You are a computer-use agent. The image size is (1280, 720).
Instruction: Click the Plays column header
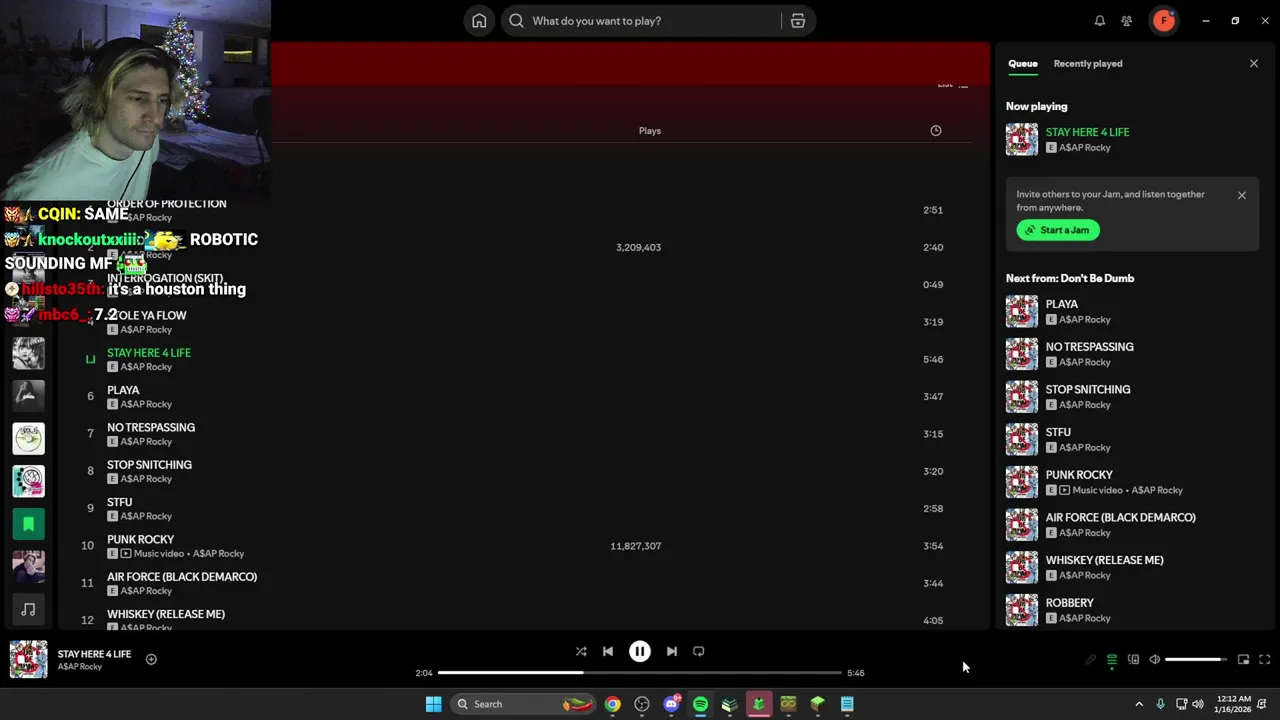click(x=650, y=131)
